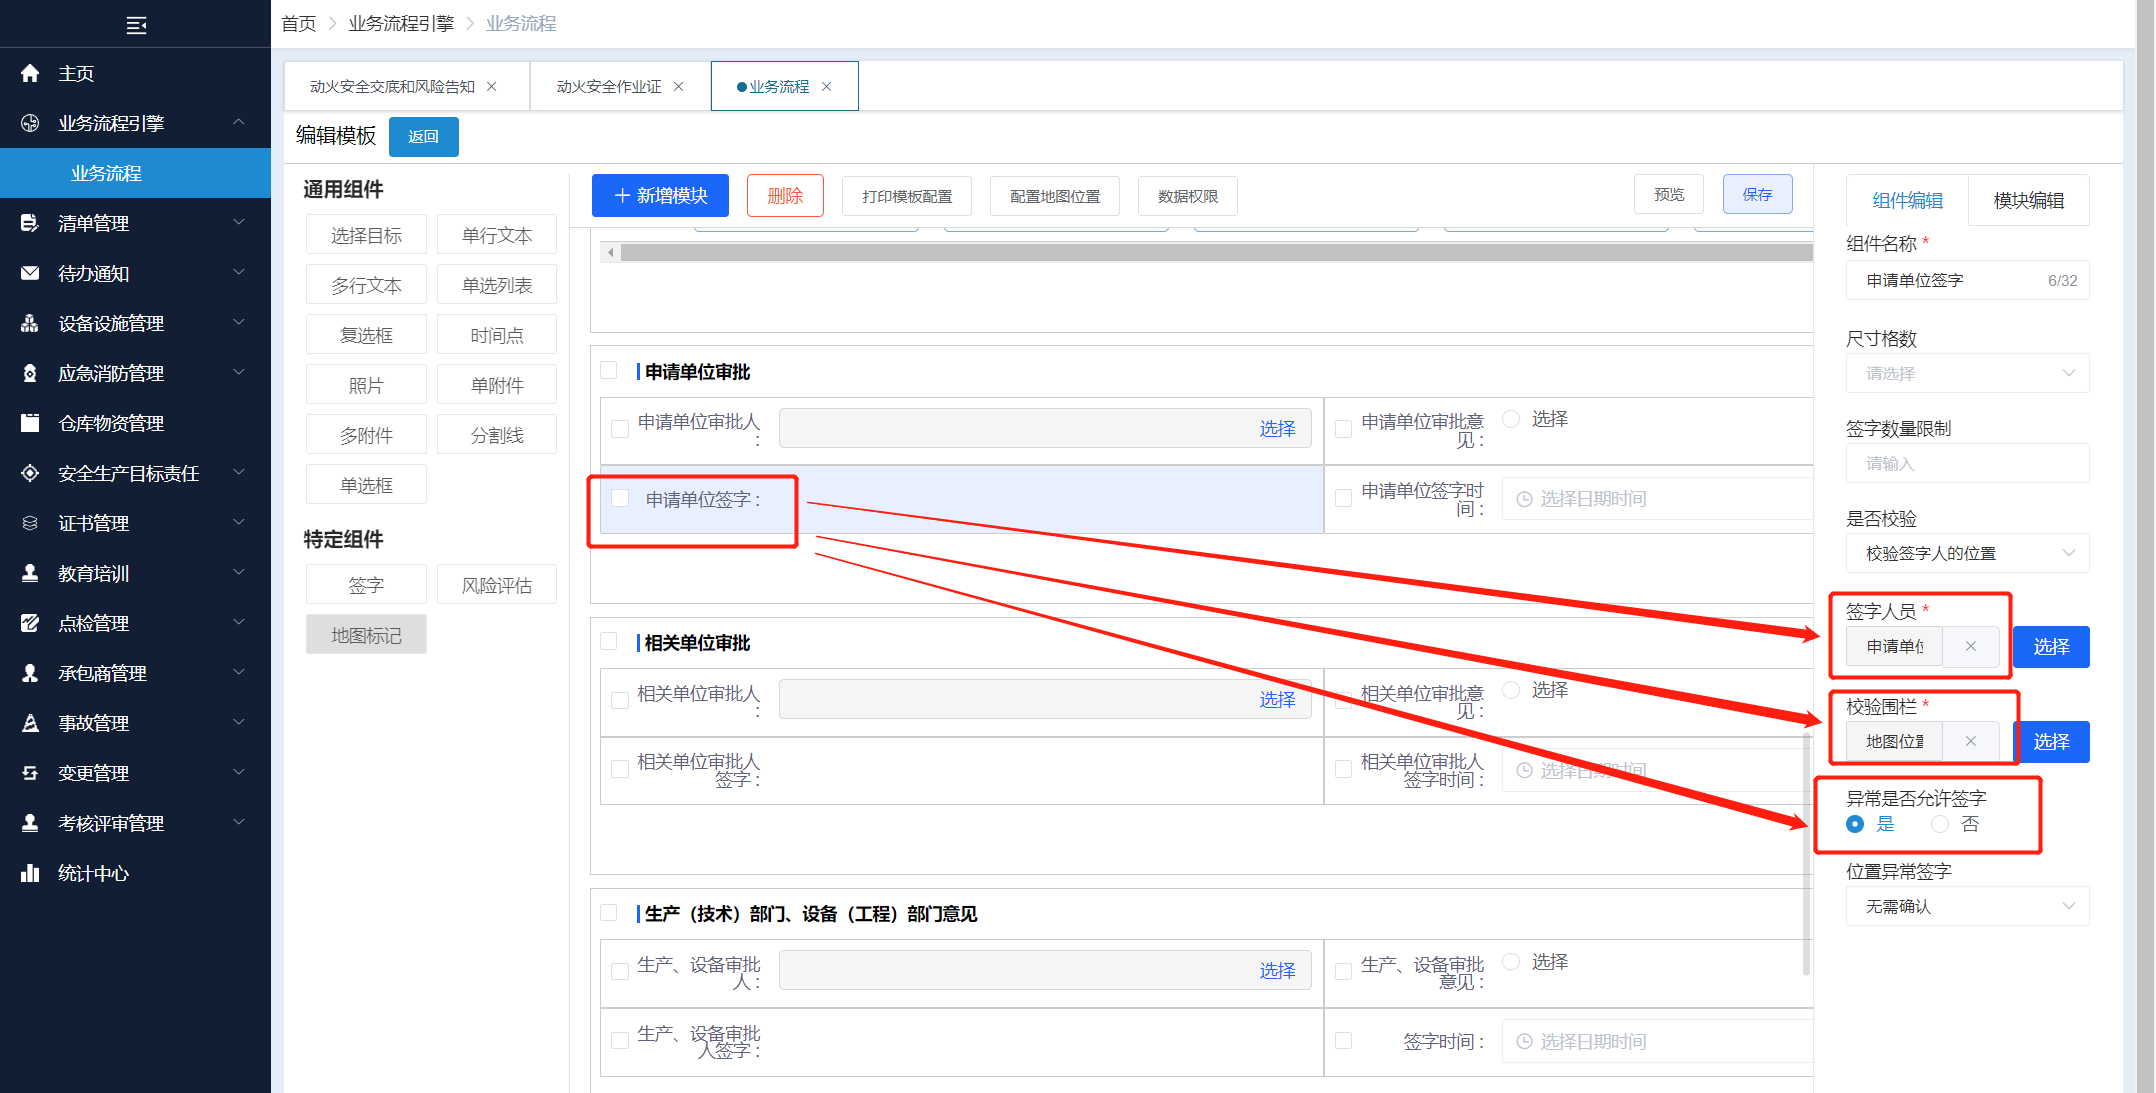This screenshot has width=2156, height=1093.
Task: Expand the 设备设施管理 menu
Action: (x=238, y=322)
